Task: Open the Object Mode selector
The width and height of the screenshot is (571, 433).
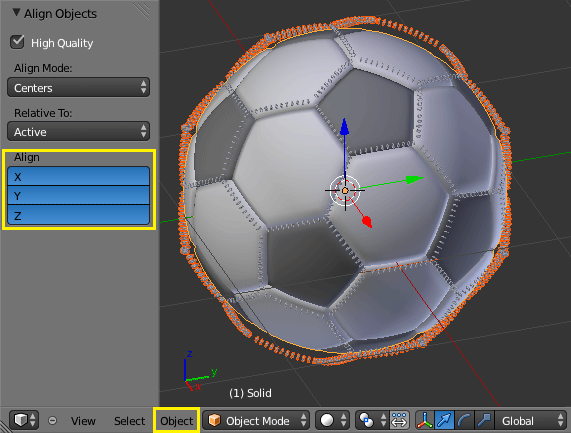Action: (x=256, y=420)
